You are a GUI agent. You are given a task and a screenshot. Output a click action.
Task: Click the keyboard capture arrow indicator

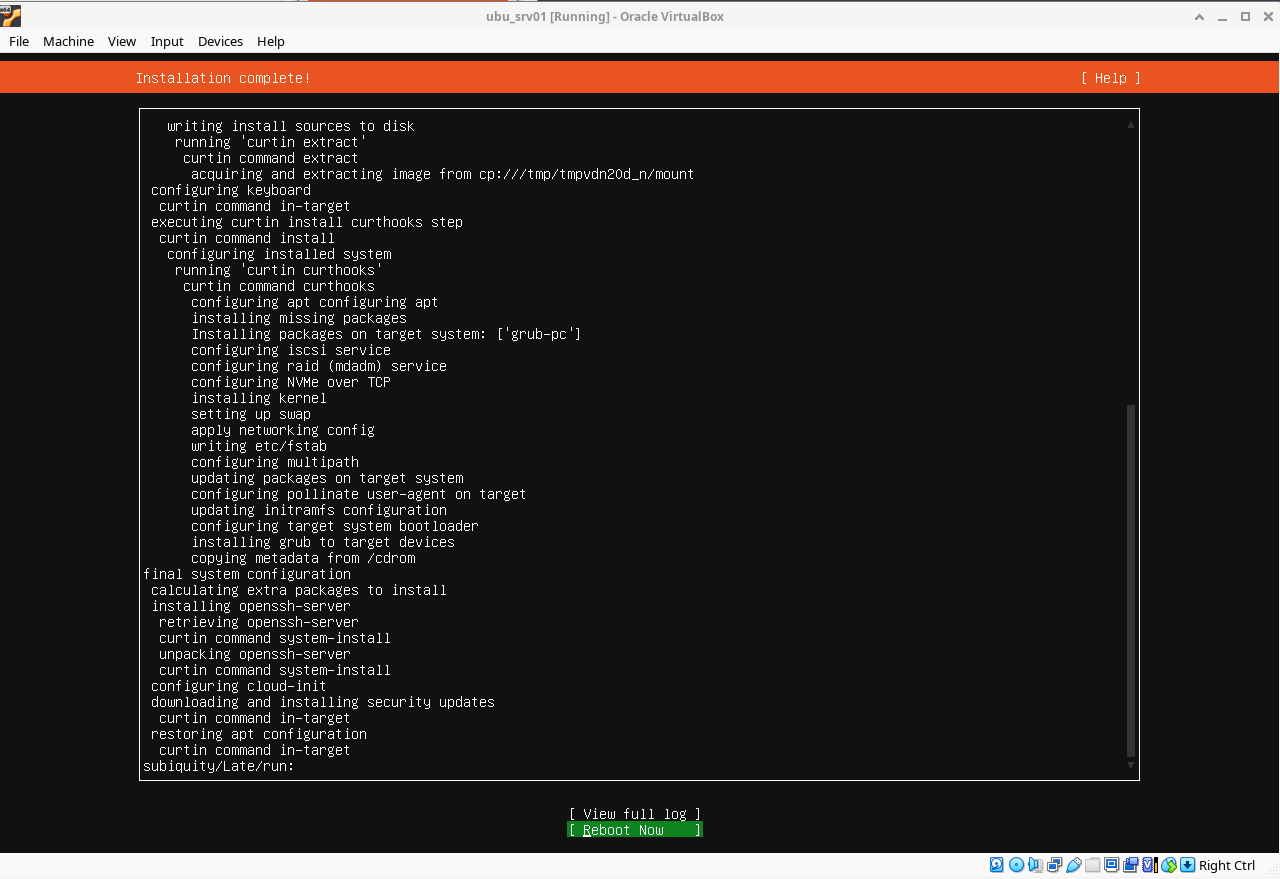click(1187, 865)
